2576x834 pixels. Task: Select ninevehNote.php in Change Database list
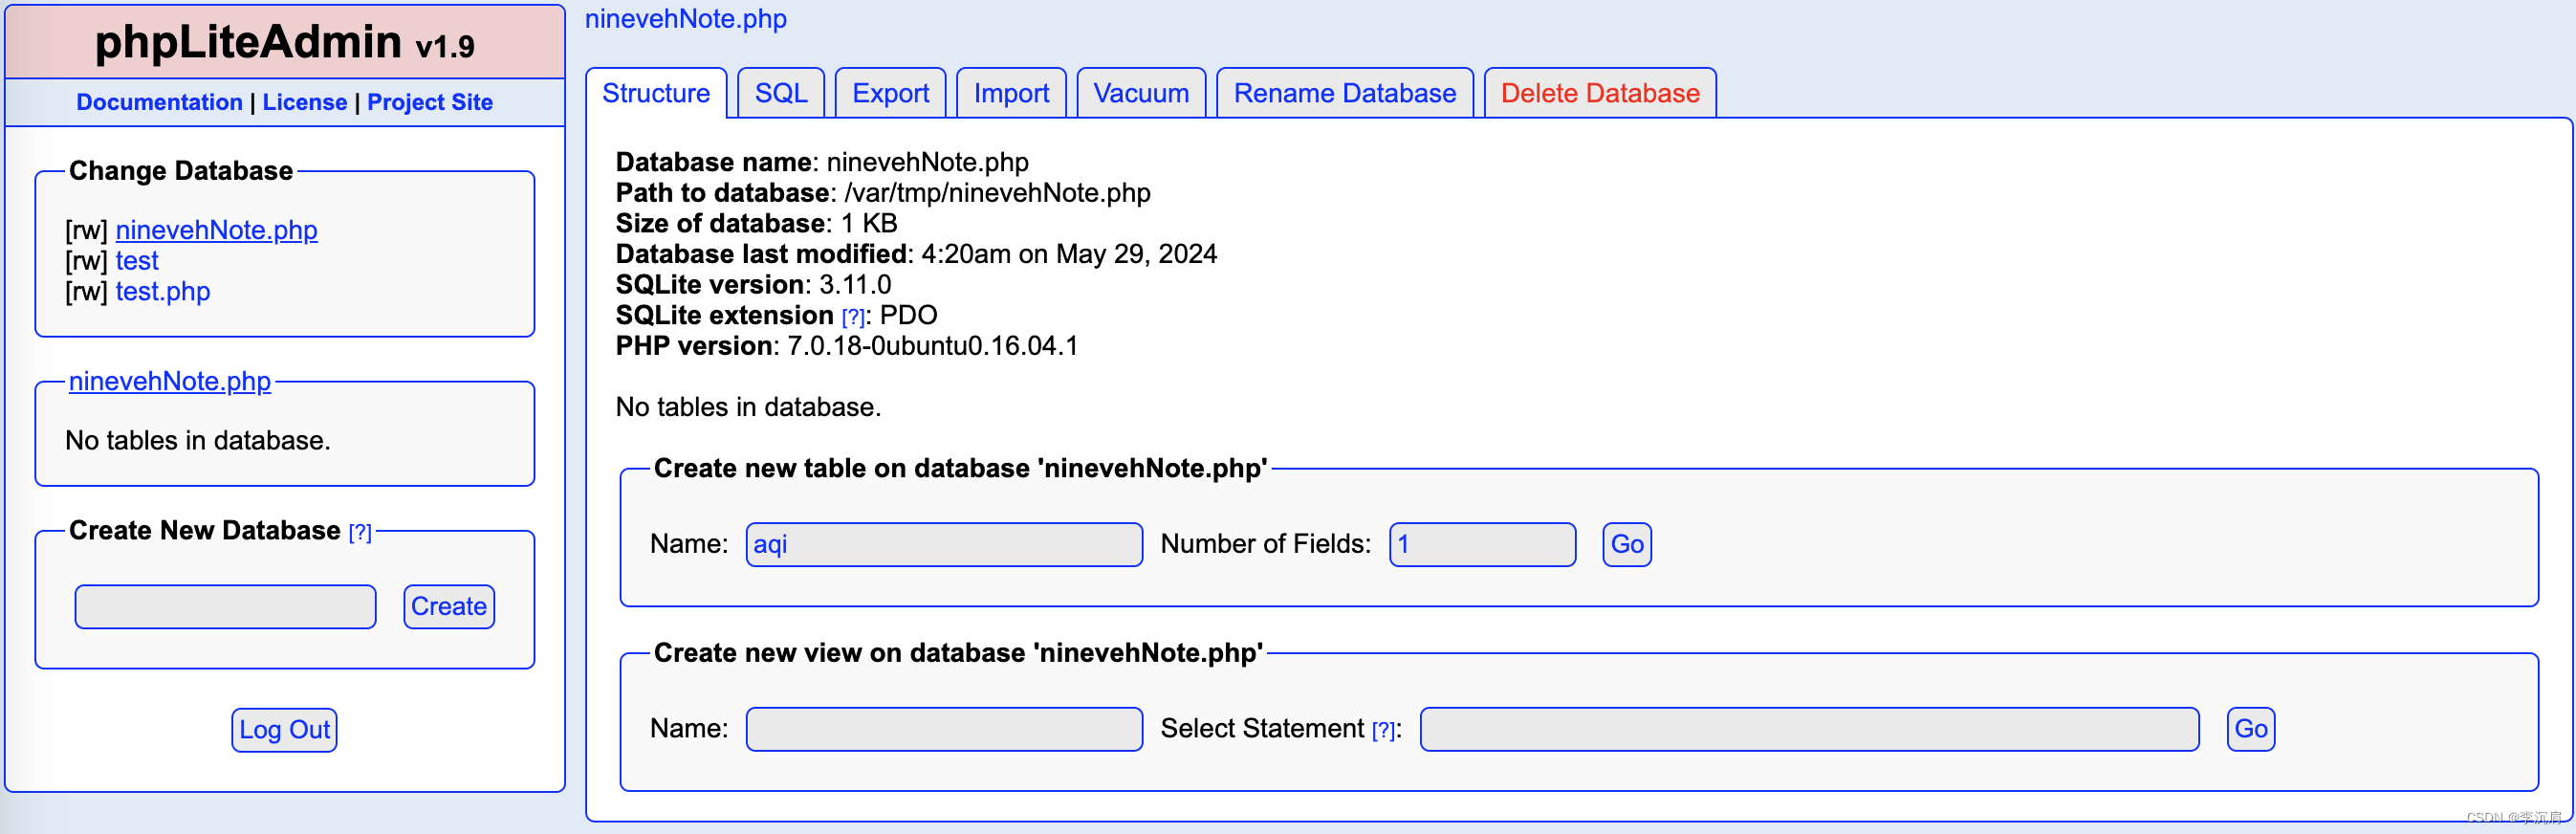click(x=216, y=230)
